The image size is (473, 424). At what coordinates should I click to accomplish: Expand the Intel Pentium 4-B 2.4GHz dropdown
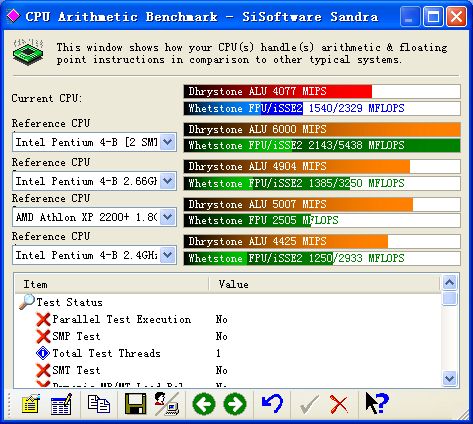(167, 255)
